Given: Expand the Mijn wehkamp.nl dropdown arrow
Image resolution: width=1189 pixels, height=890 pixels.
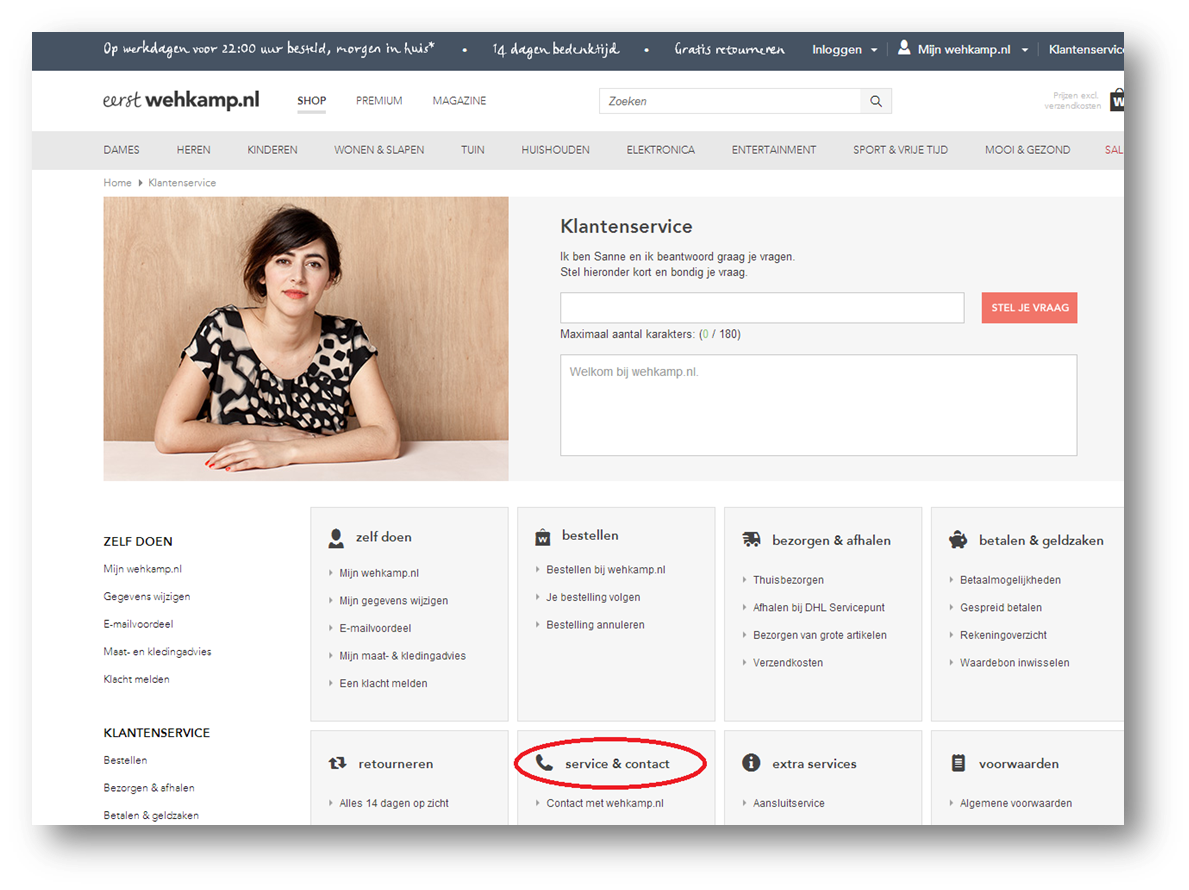Looking at the screenshot, I should pyautogui.click(x=1024, y=50).
